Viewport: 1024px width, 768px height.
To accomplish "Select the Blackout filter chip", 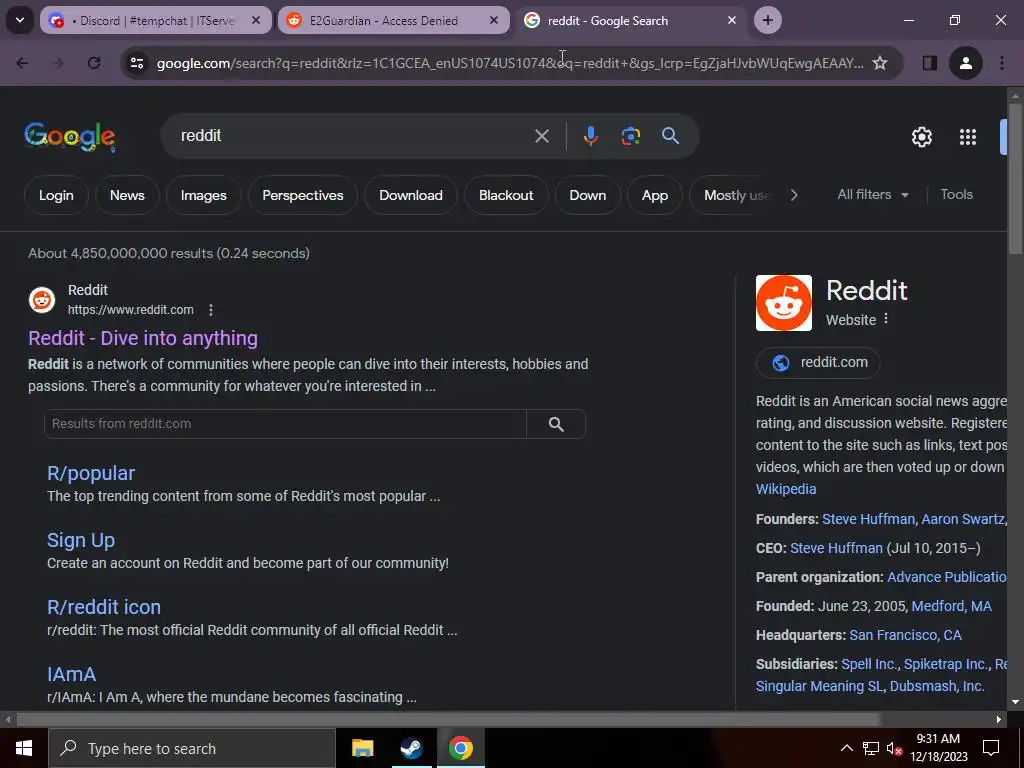I will pyautogui.click(x=506, y=195).
